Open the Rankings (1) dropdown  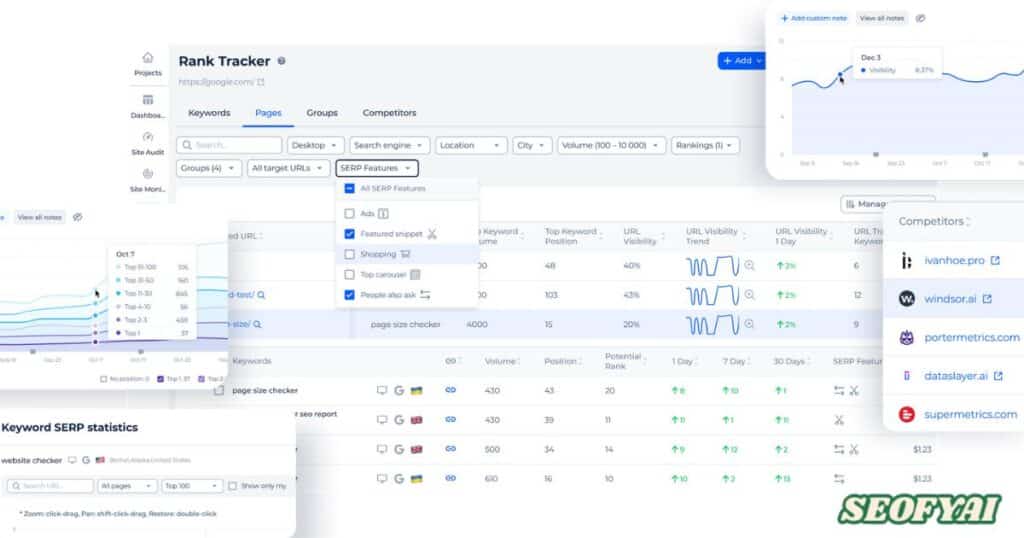(705, 145)
